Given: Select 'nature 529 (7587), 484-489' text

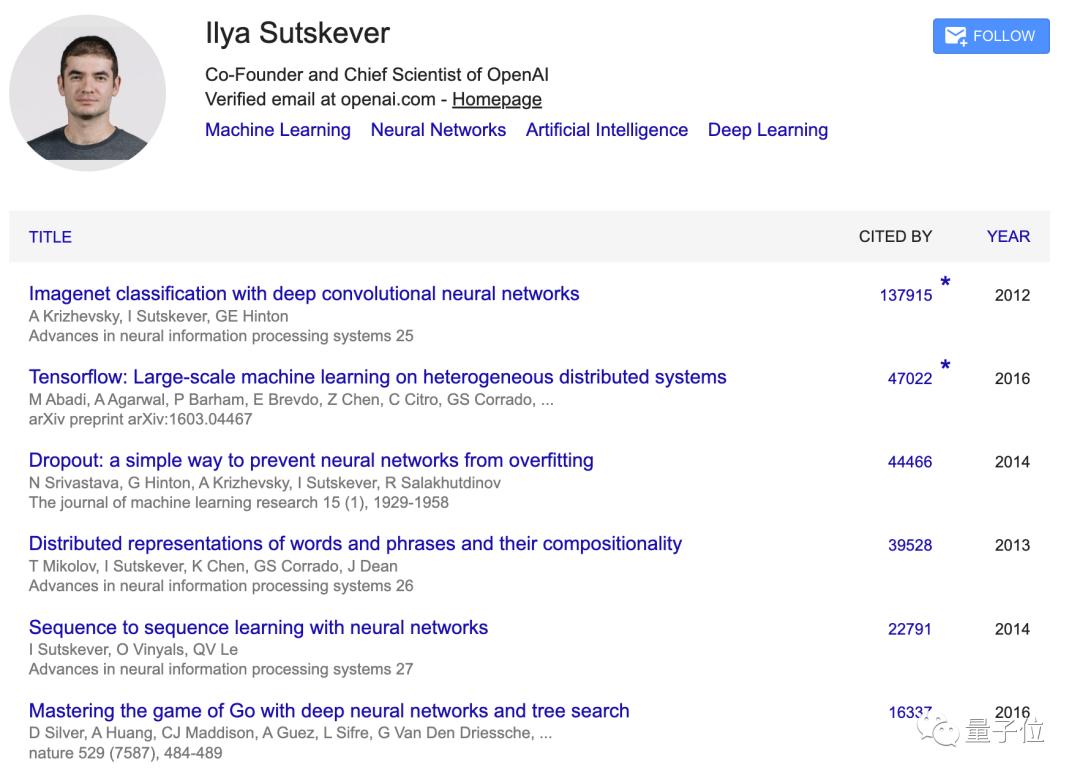Looking at the screenshot, I should tap(125, 753).
